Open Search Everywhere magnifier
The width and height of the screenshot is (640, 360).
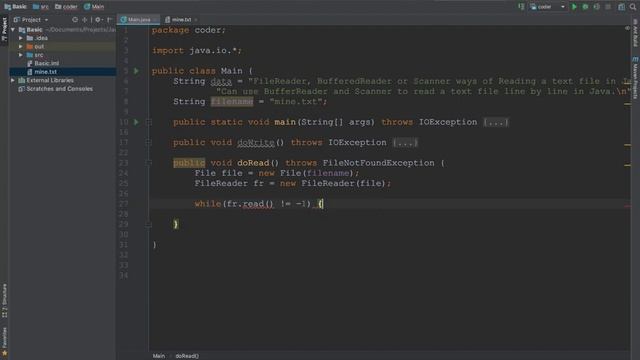pyautogui.click(x=633, y=7)
